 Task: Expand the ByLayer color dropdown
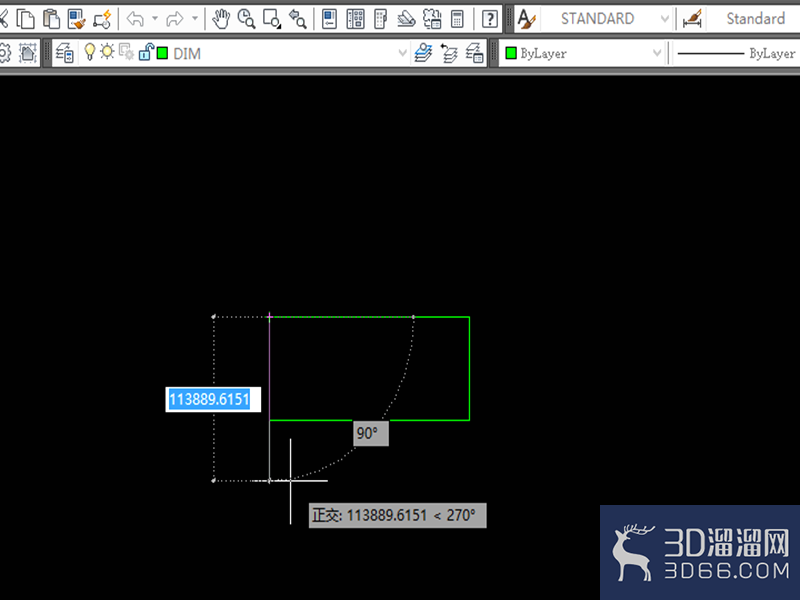[x=657, y=53]
